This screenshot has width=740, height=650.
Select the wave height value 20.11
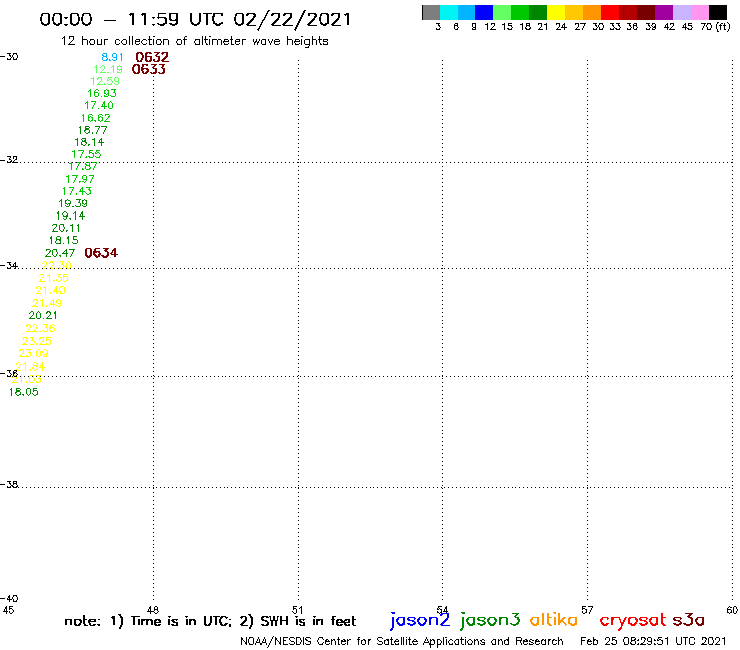click(66, 228)
